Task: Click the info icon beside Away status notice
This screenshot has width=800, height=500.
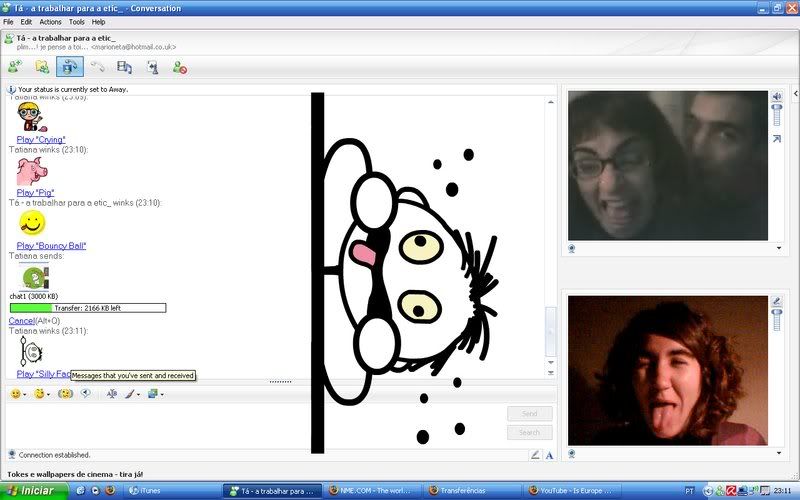Action: pyautogui.click(x=11, y=89)
